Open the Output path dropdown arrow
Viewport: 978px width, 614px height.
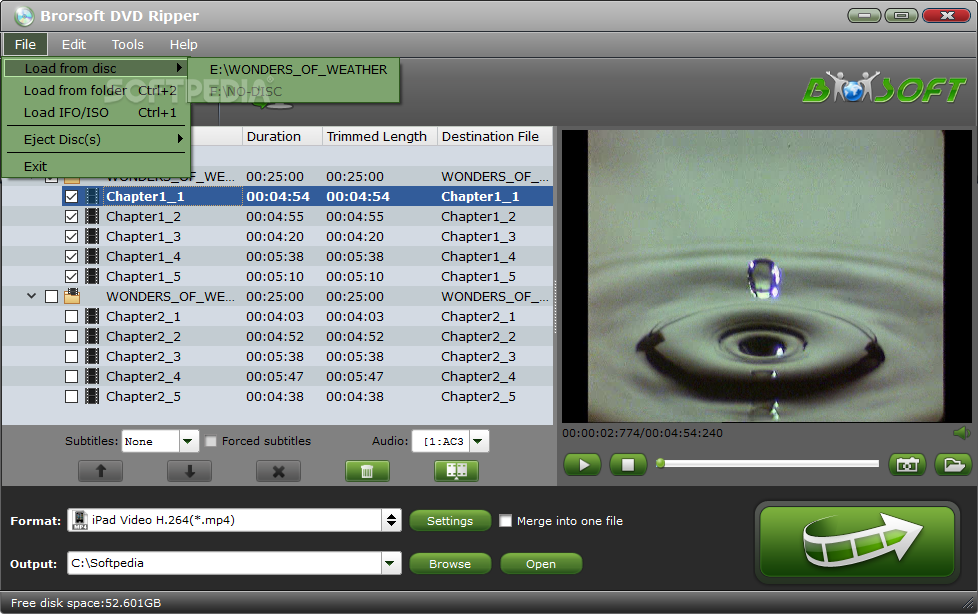[390, 563]
